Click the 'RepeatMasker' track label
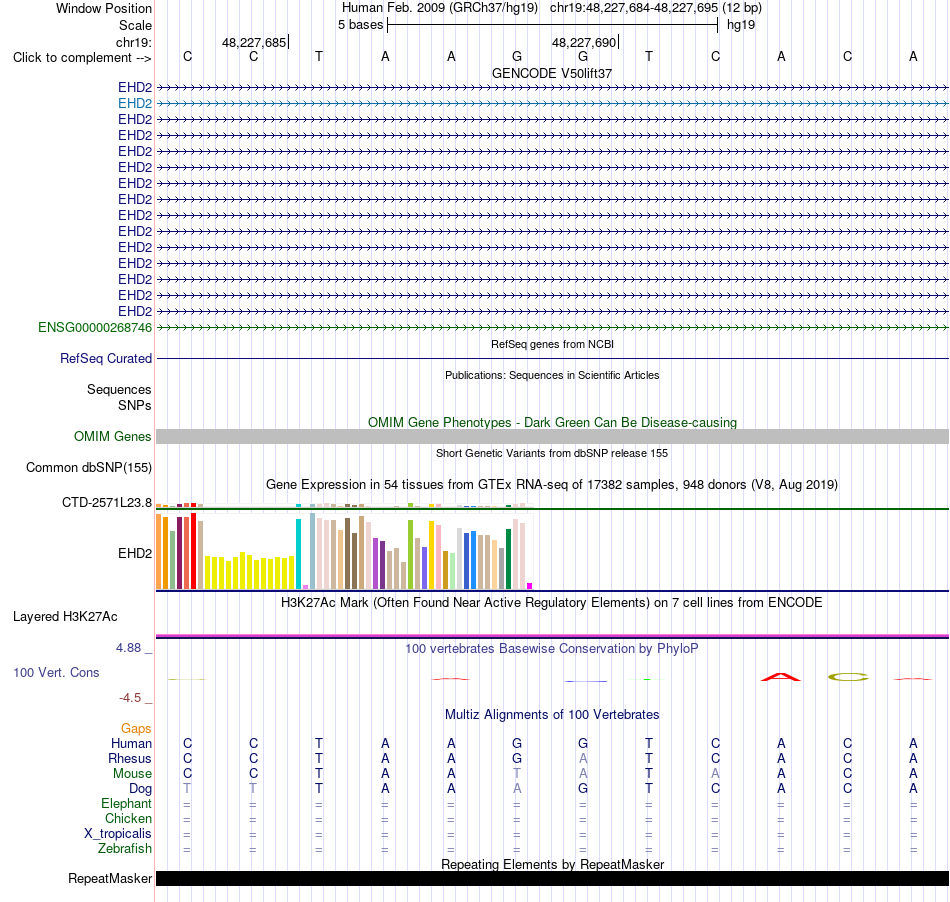 click(x=110, y=878)
